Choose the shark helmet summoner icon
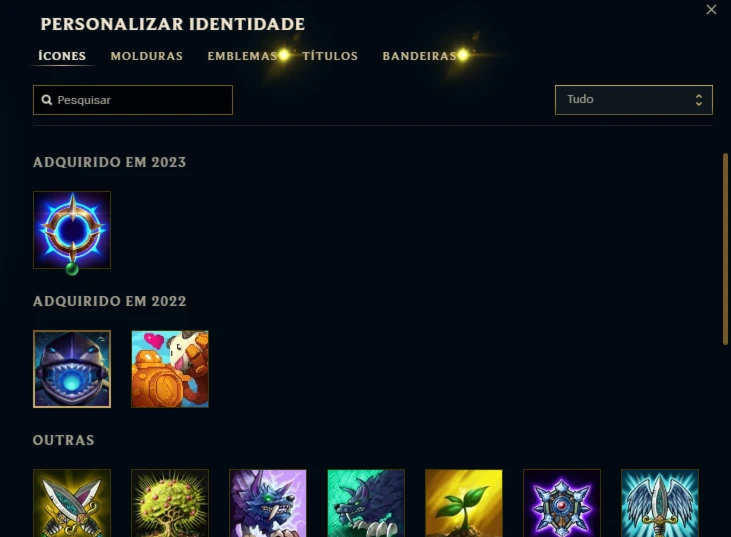 [x=72, y=369]
